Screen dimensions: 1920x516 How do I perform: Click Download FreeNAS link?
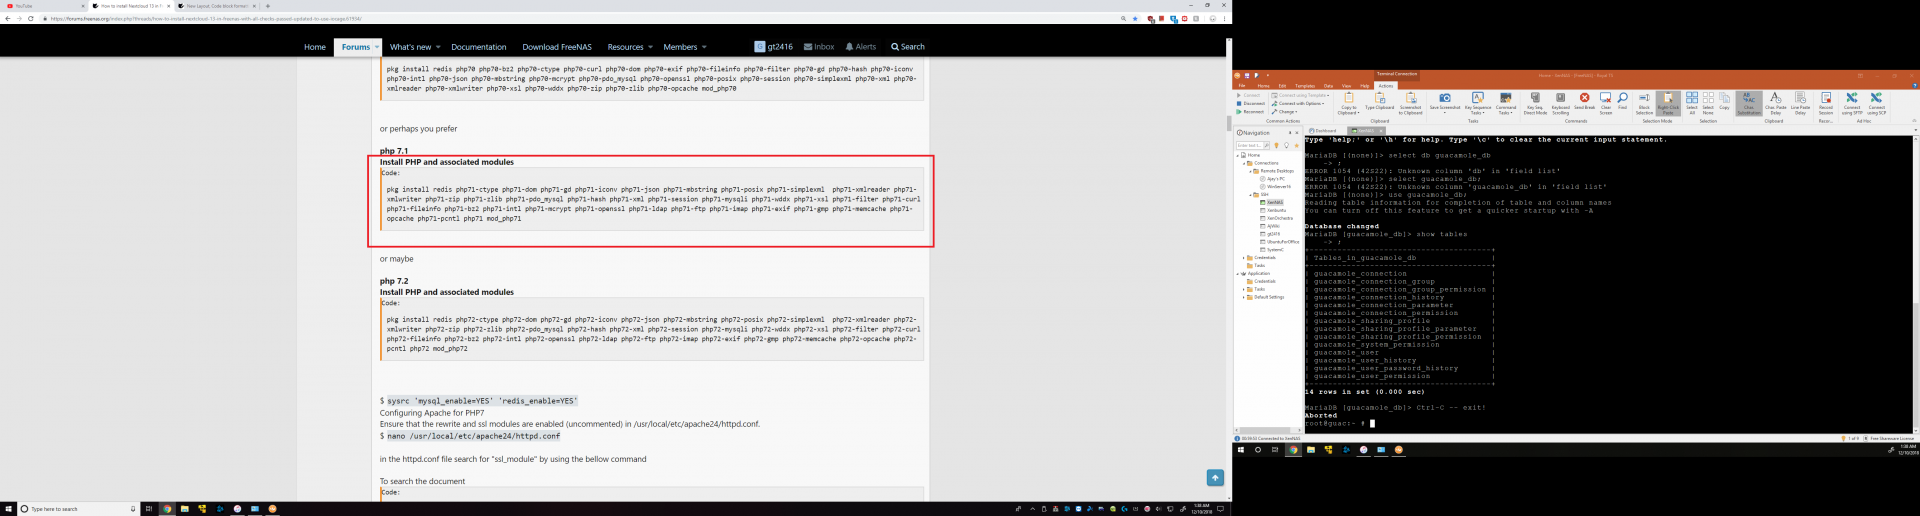click(557, 47)
